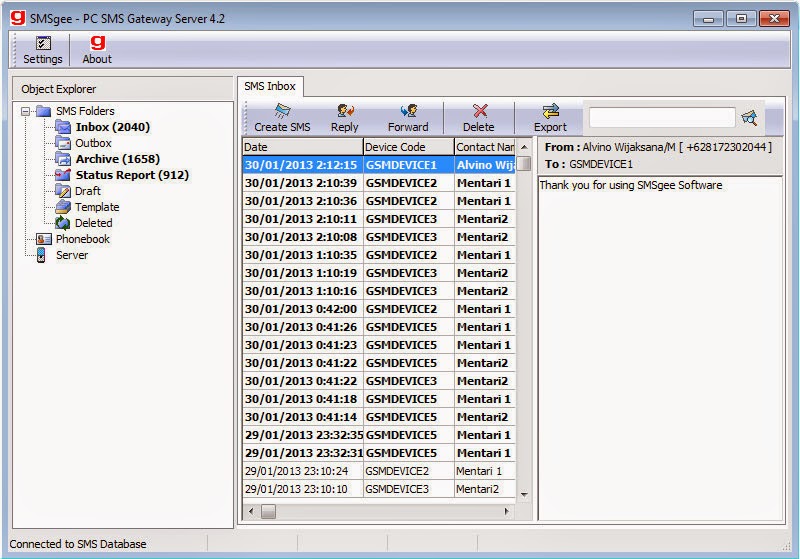
Task: Open the Settings toolbar icon
Action: click(43, 43)
